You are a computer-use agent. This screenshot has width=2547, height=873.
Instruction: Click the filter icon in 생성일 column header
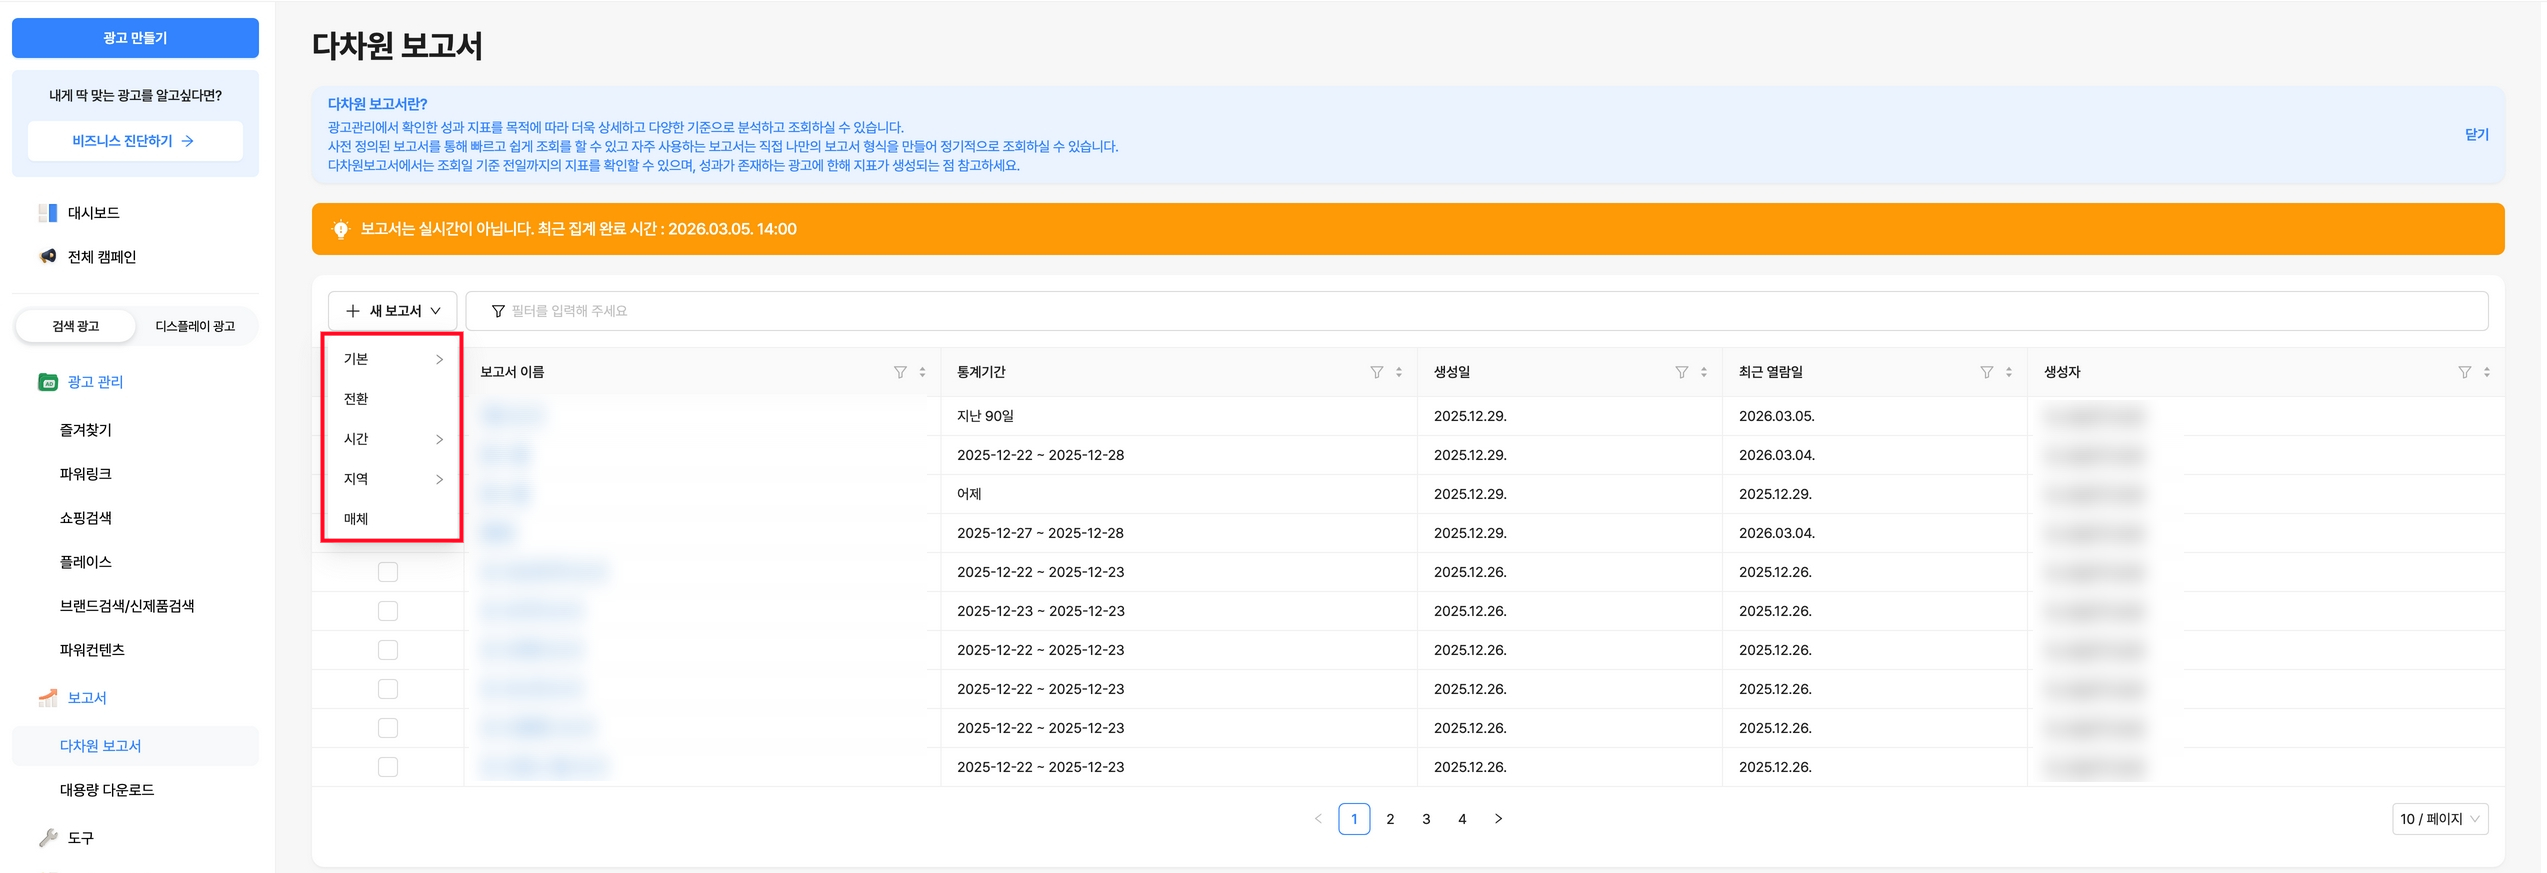click(x=1682, y=372)
